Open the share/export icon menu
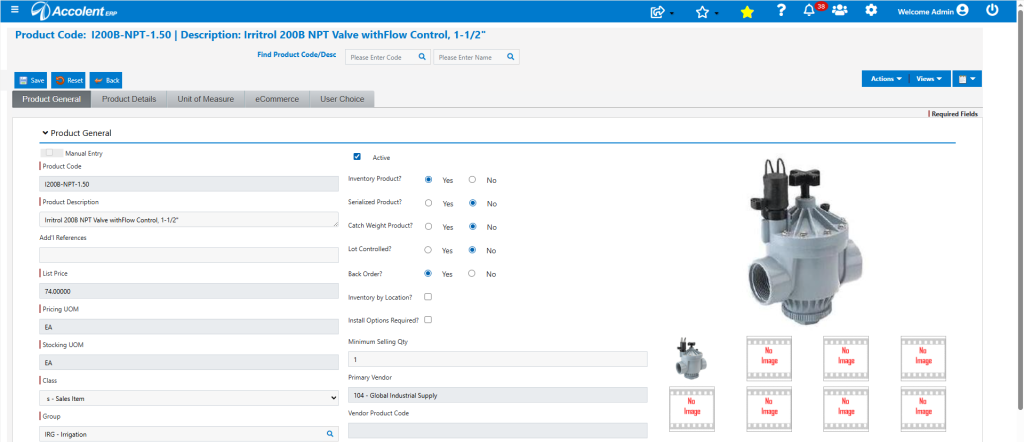This screenshot has width=1024, height=442. (658, 12)
